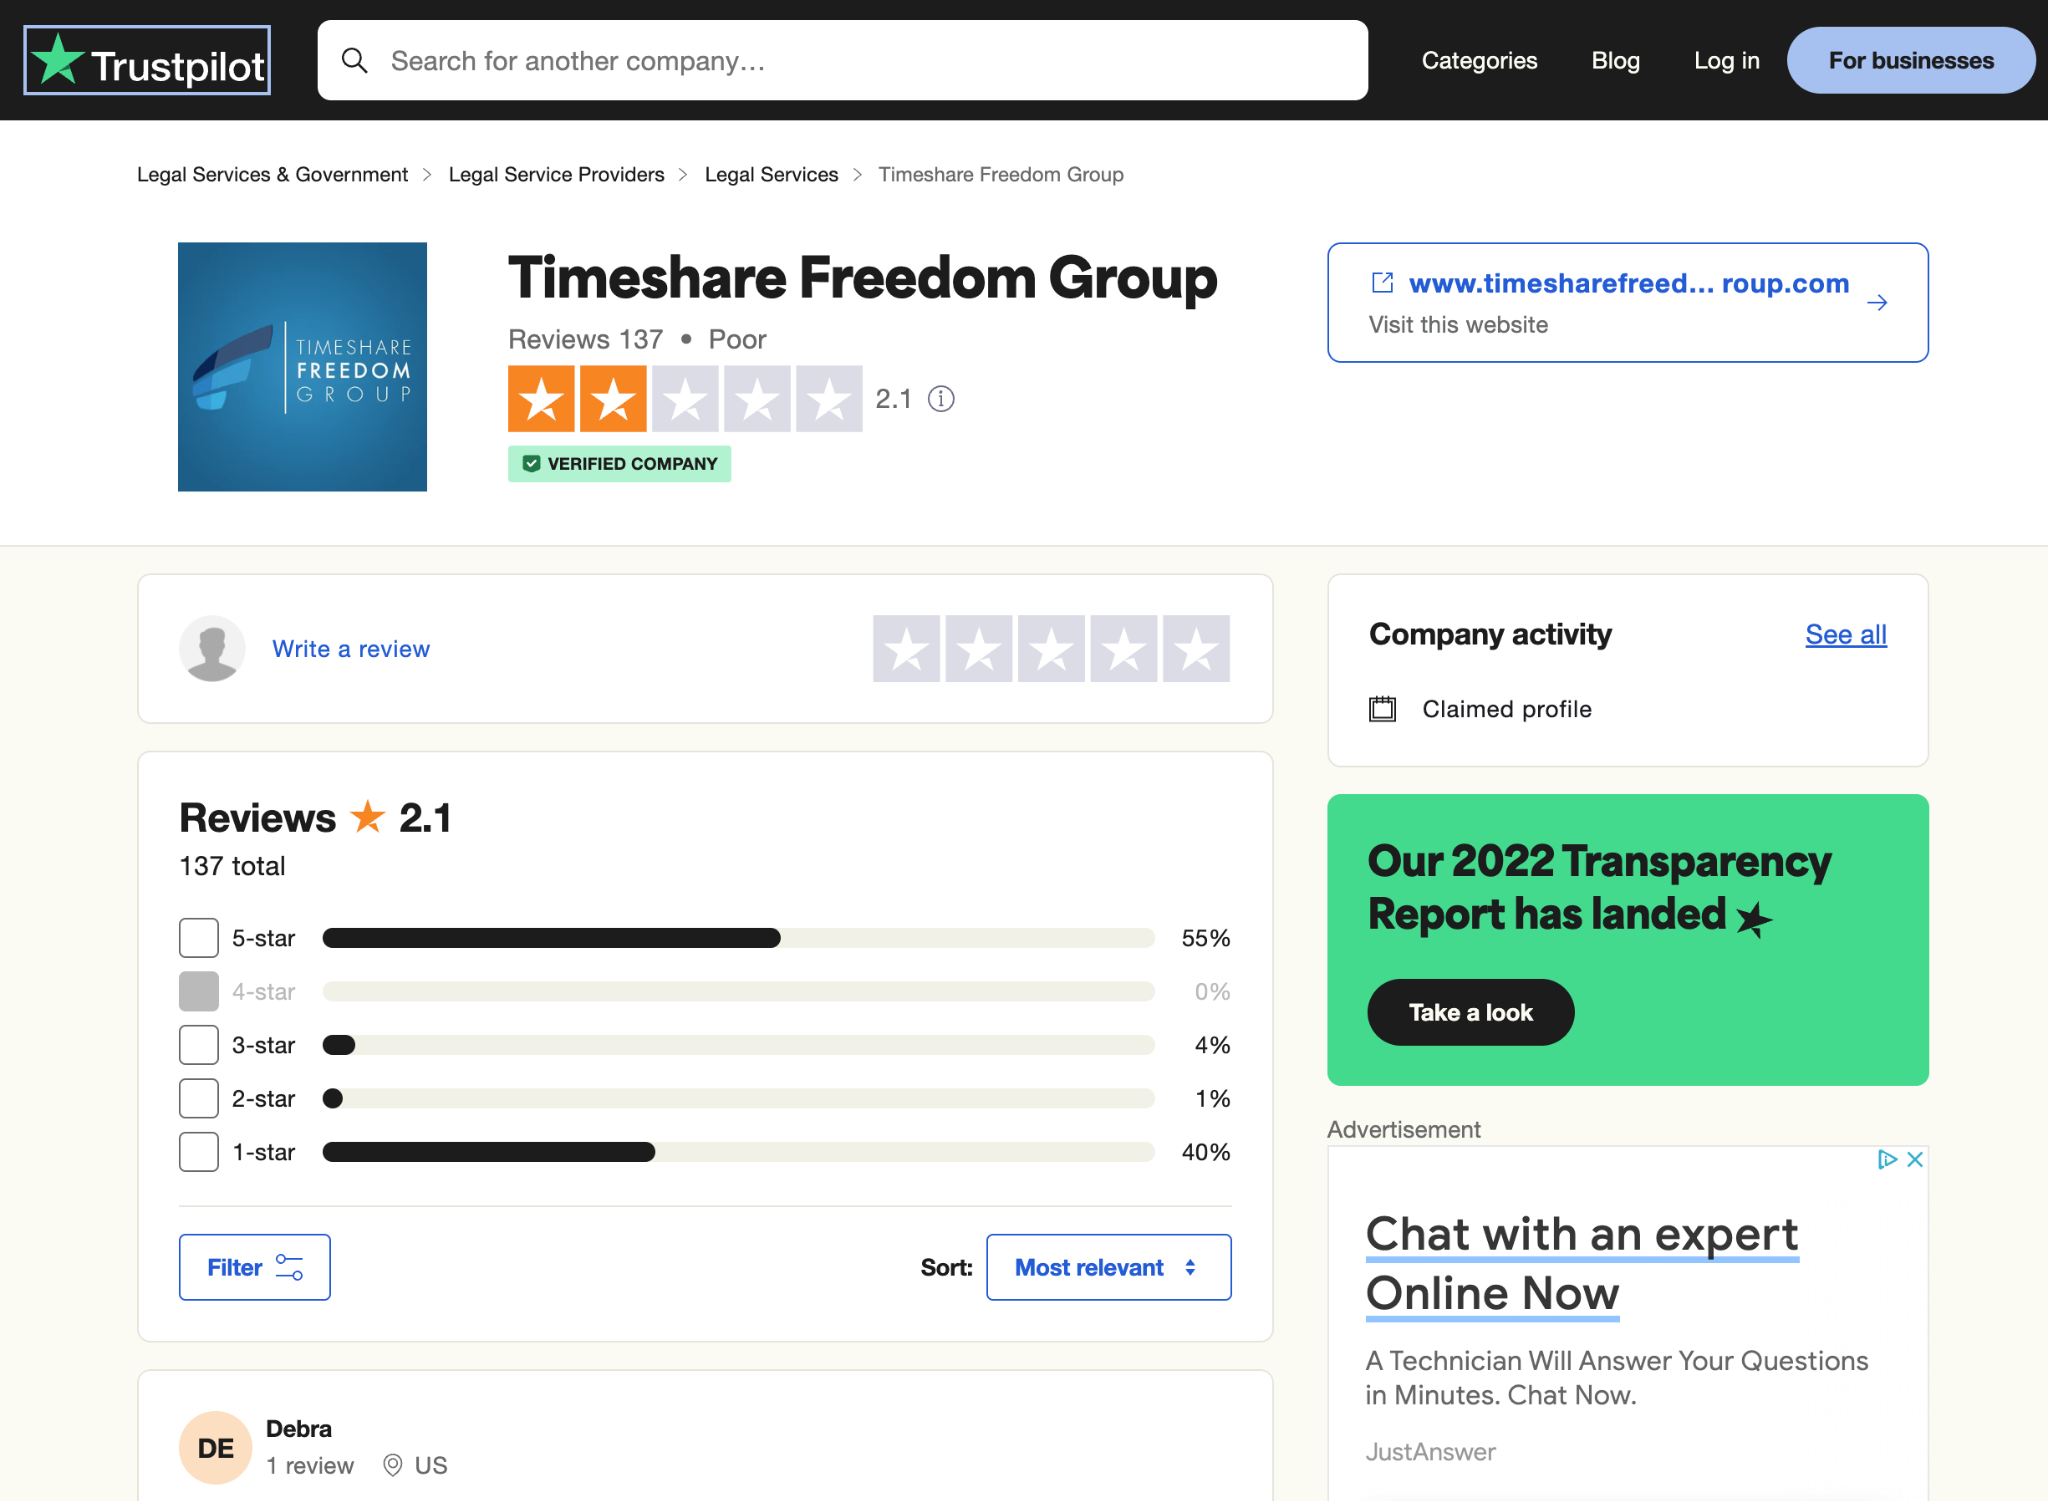Rate two stars in Write a review
Viewport: 2048px width, 1501px height.
(x=979, y=648)
